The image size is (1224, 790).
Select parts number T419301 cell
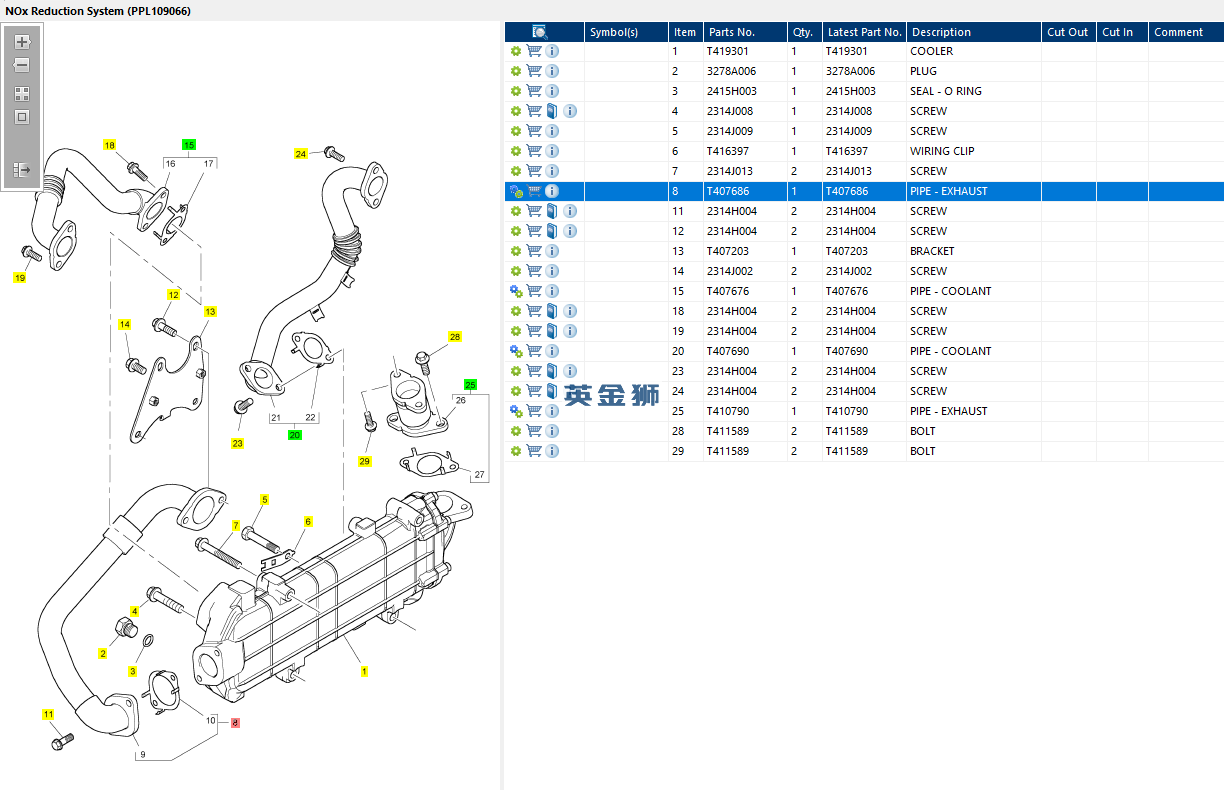pos(744,51)
